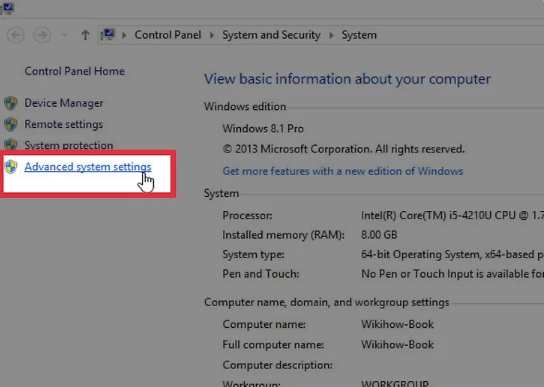Image resolution: width=544 pixels, height=387 pixels.
Task: Select System and Security breadcrumb
Action: (x=271, y=35)
